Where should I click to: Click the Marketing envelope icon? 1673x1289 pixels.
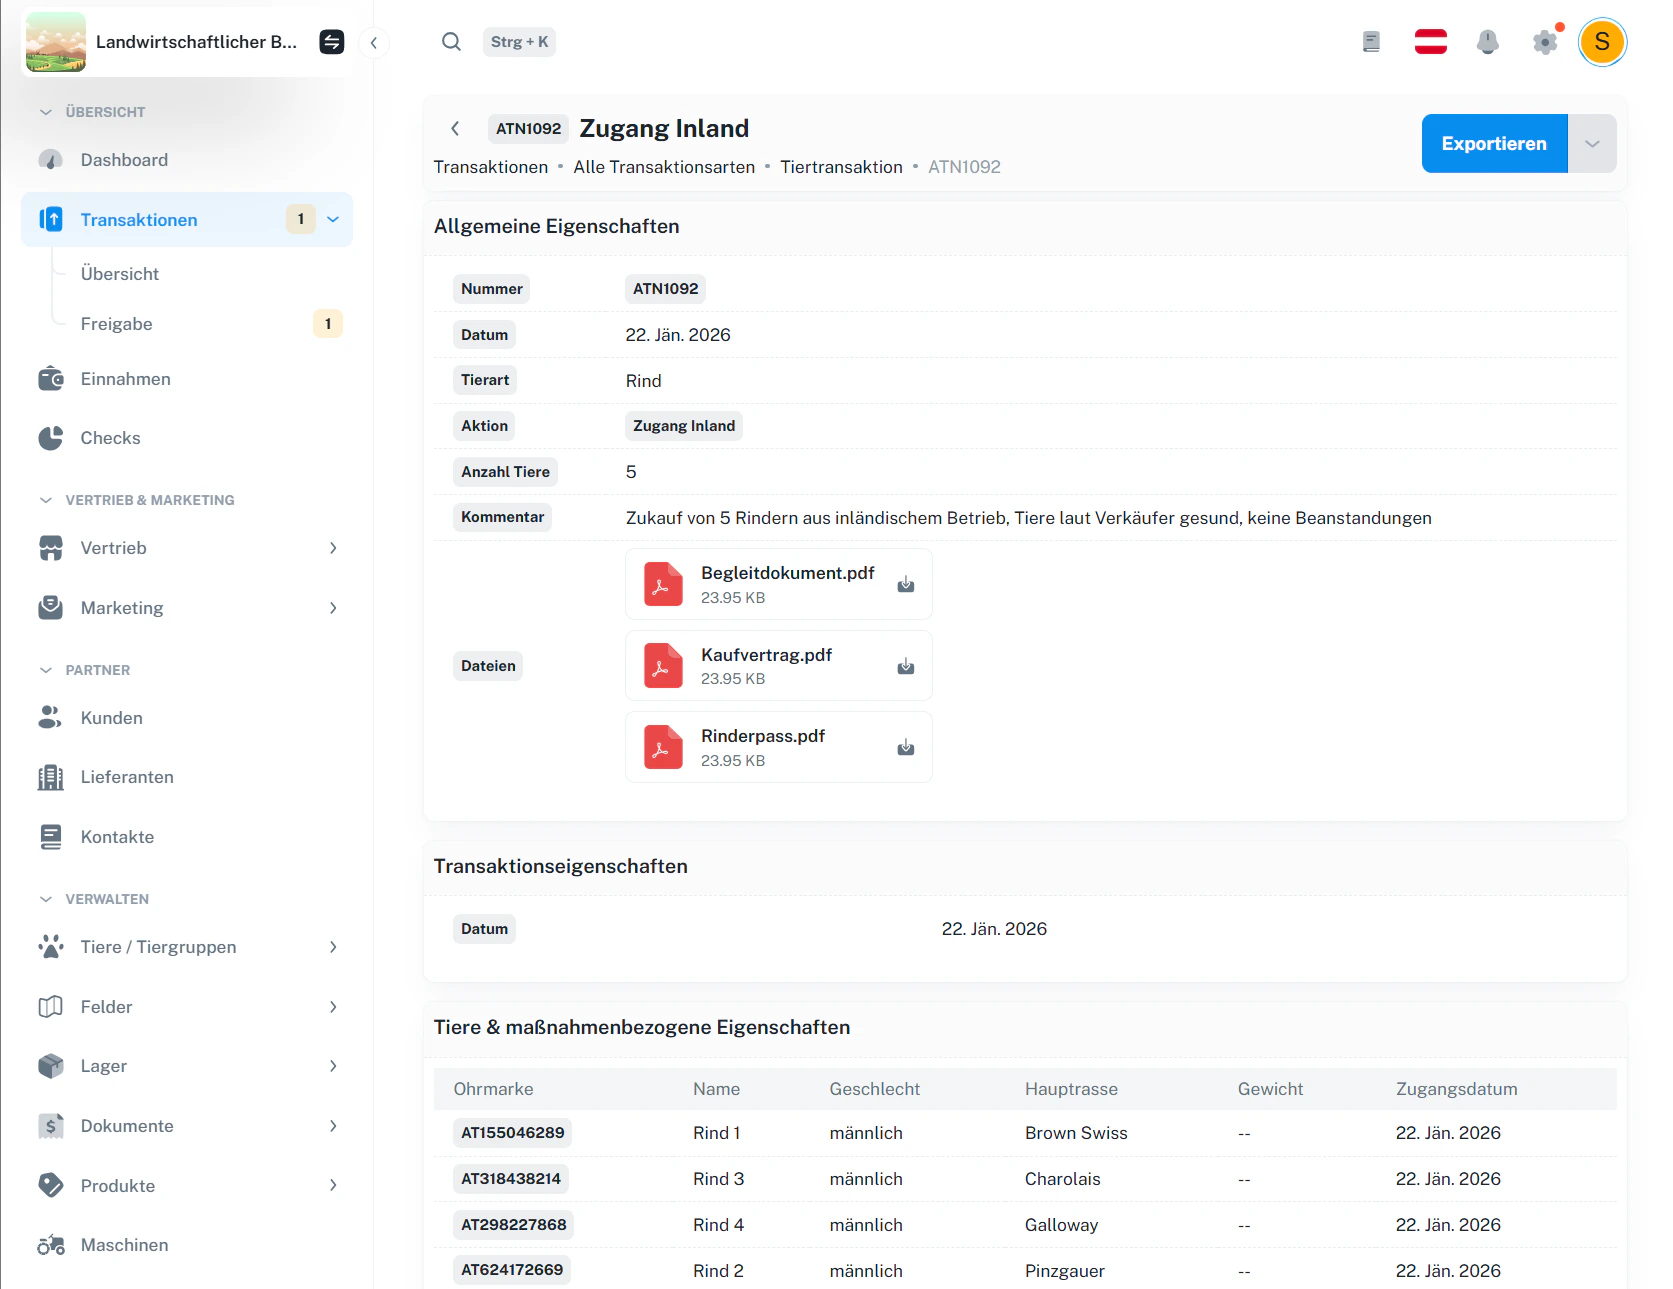coord(50,608)
